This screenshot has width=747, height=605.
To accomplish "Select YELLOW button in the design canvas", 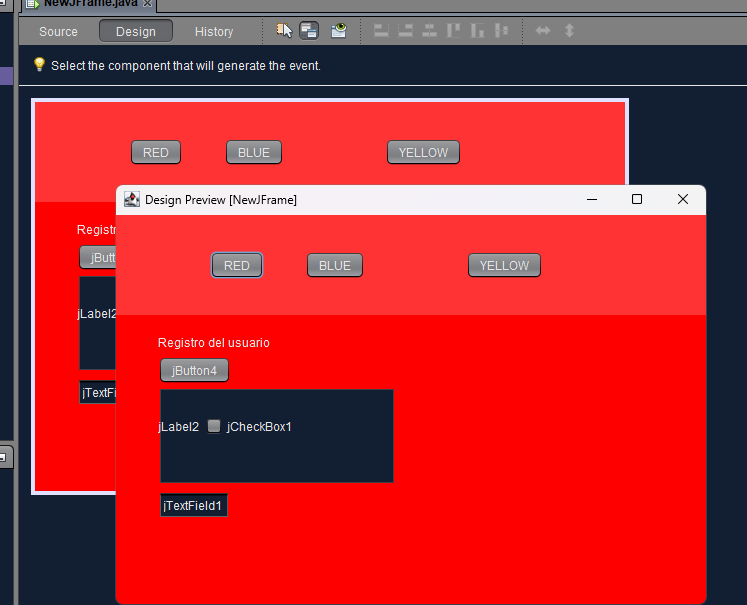I will click(424, 152).
